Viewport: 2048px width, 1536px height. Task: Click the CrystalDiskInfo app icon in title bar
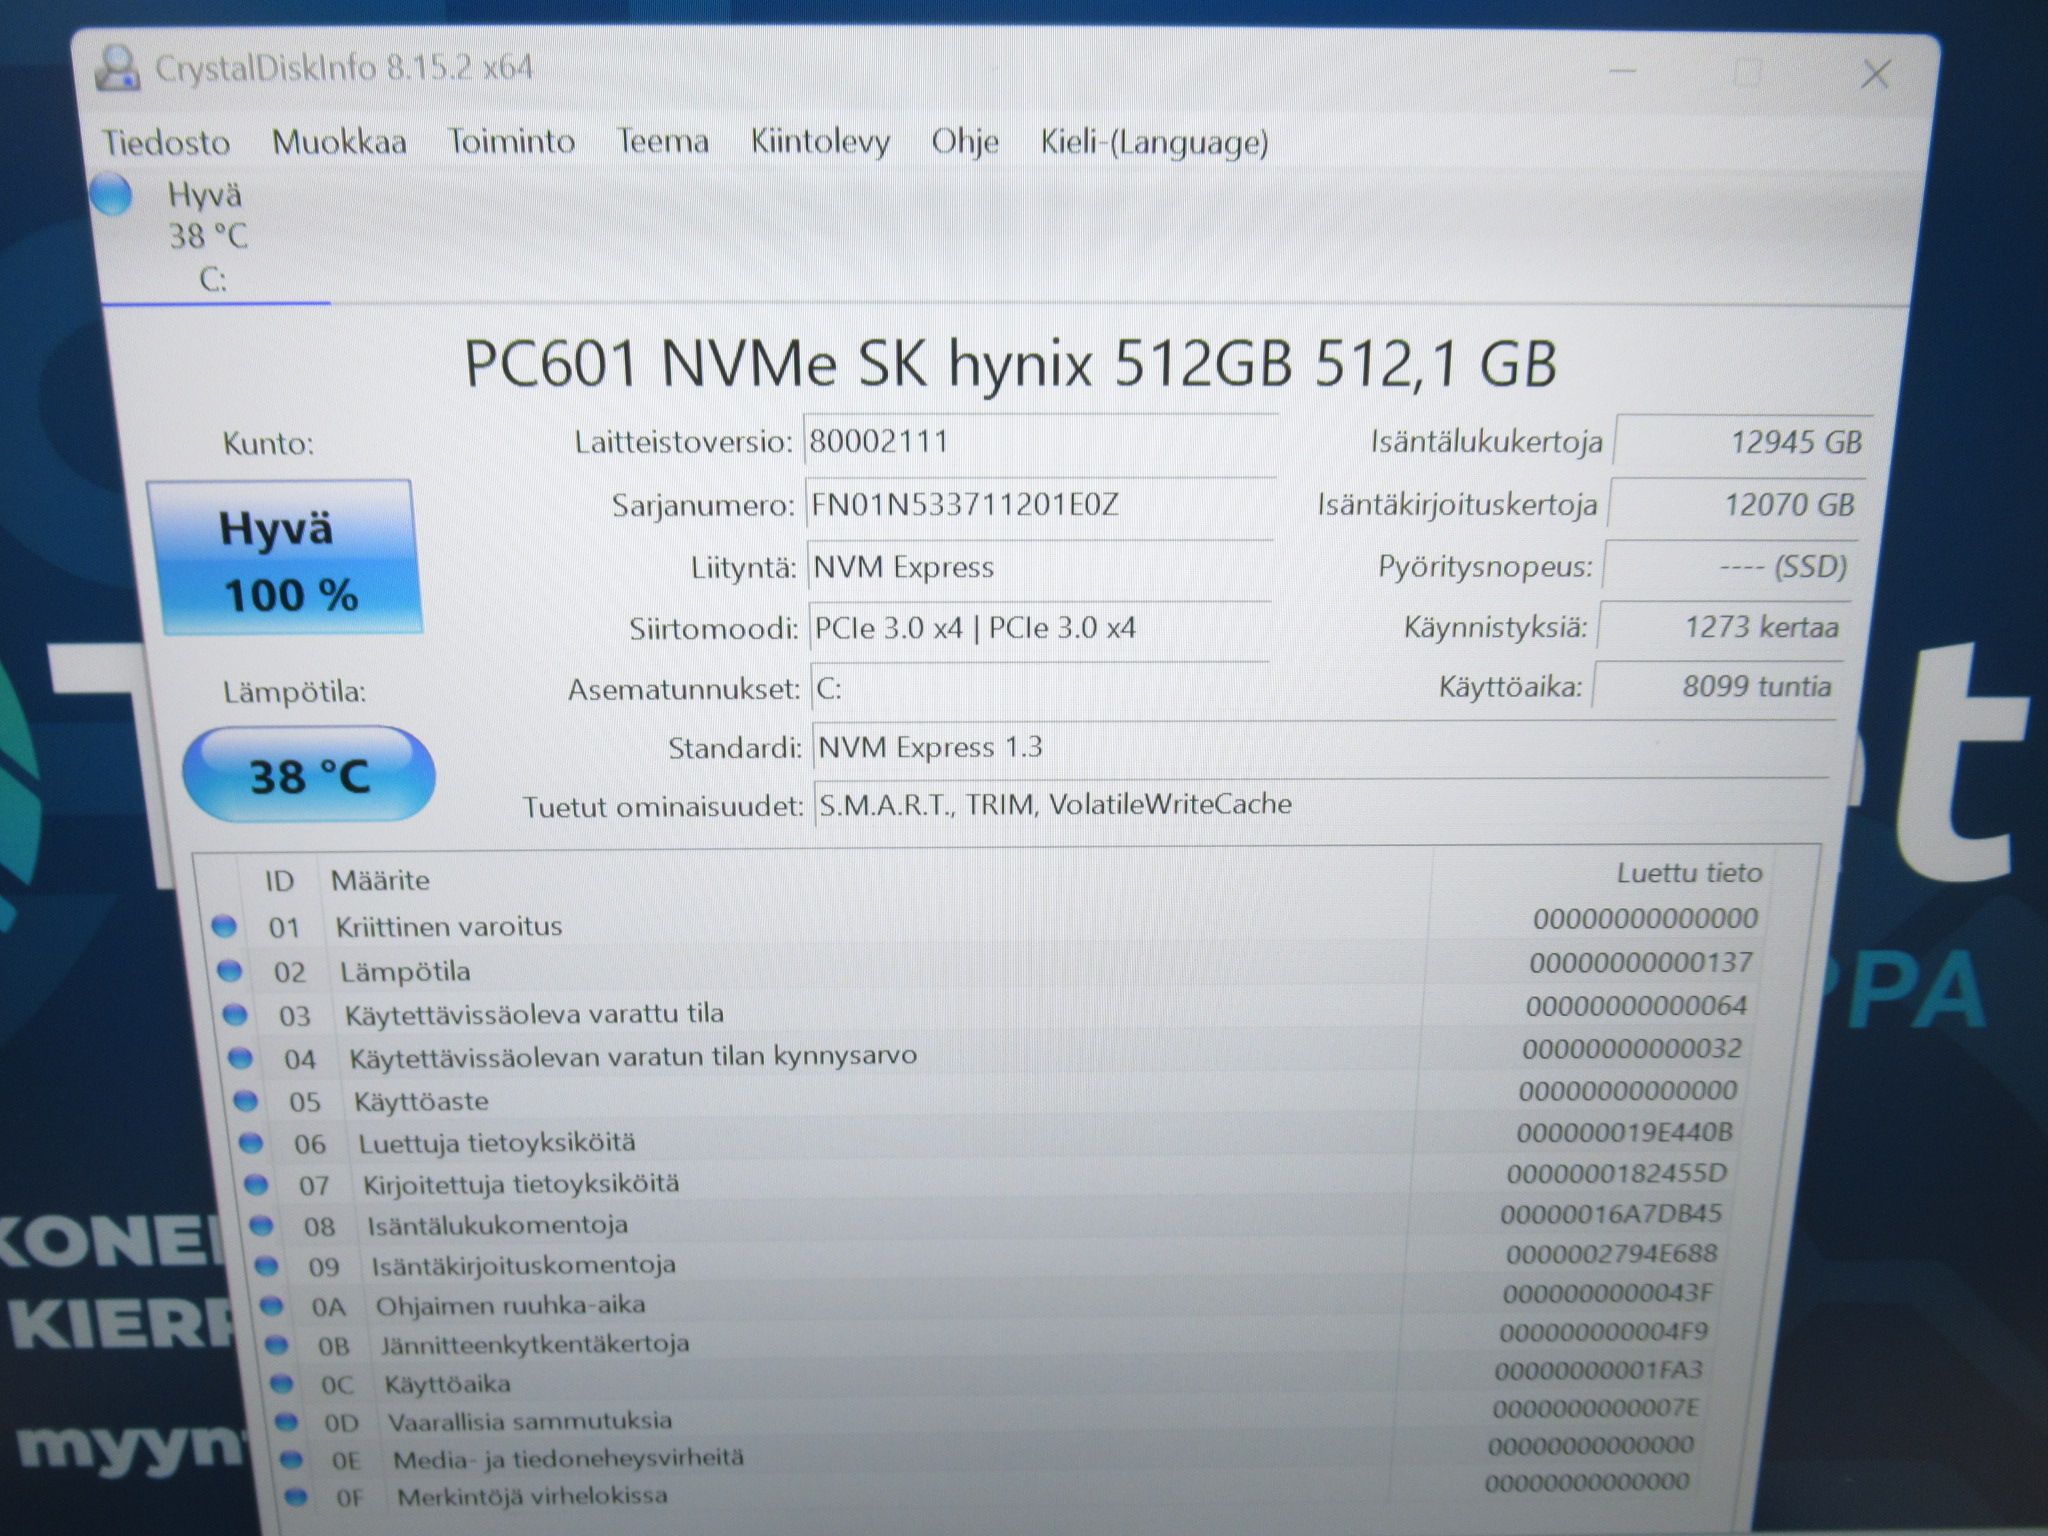pyautogui.click(x=117, y=69)
